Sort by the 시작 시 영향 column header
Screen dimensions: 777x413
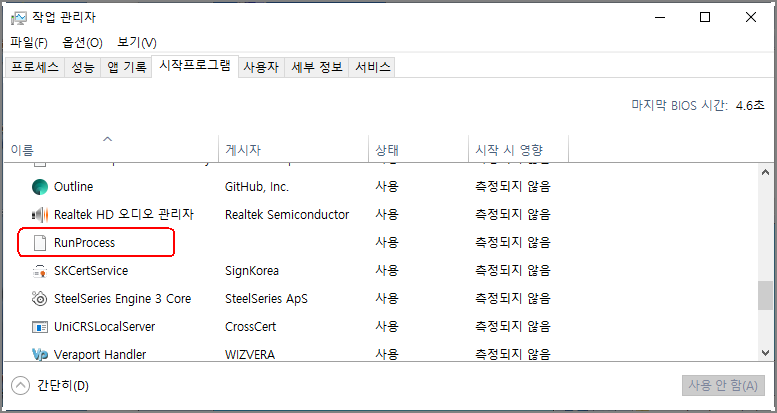tap(518, 148)
